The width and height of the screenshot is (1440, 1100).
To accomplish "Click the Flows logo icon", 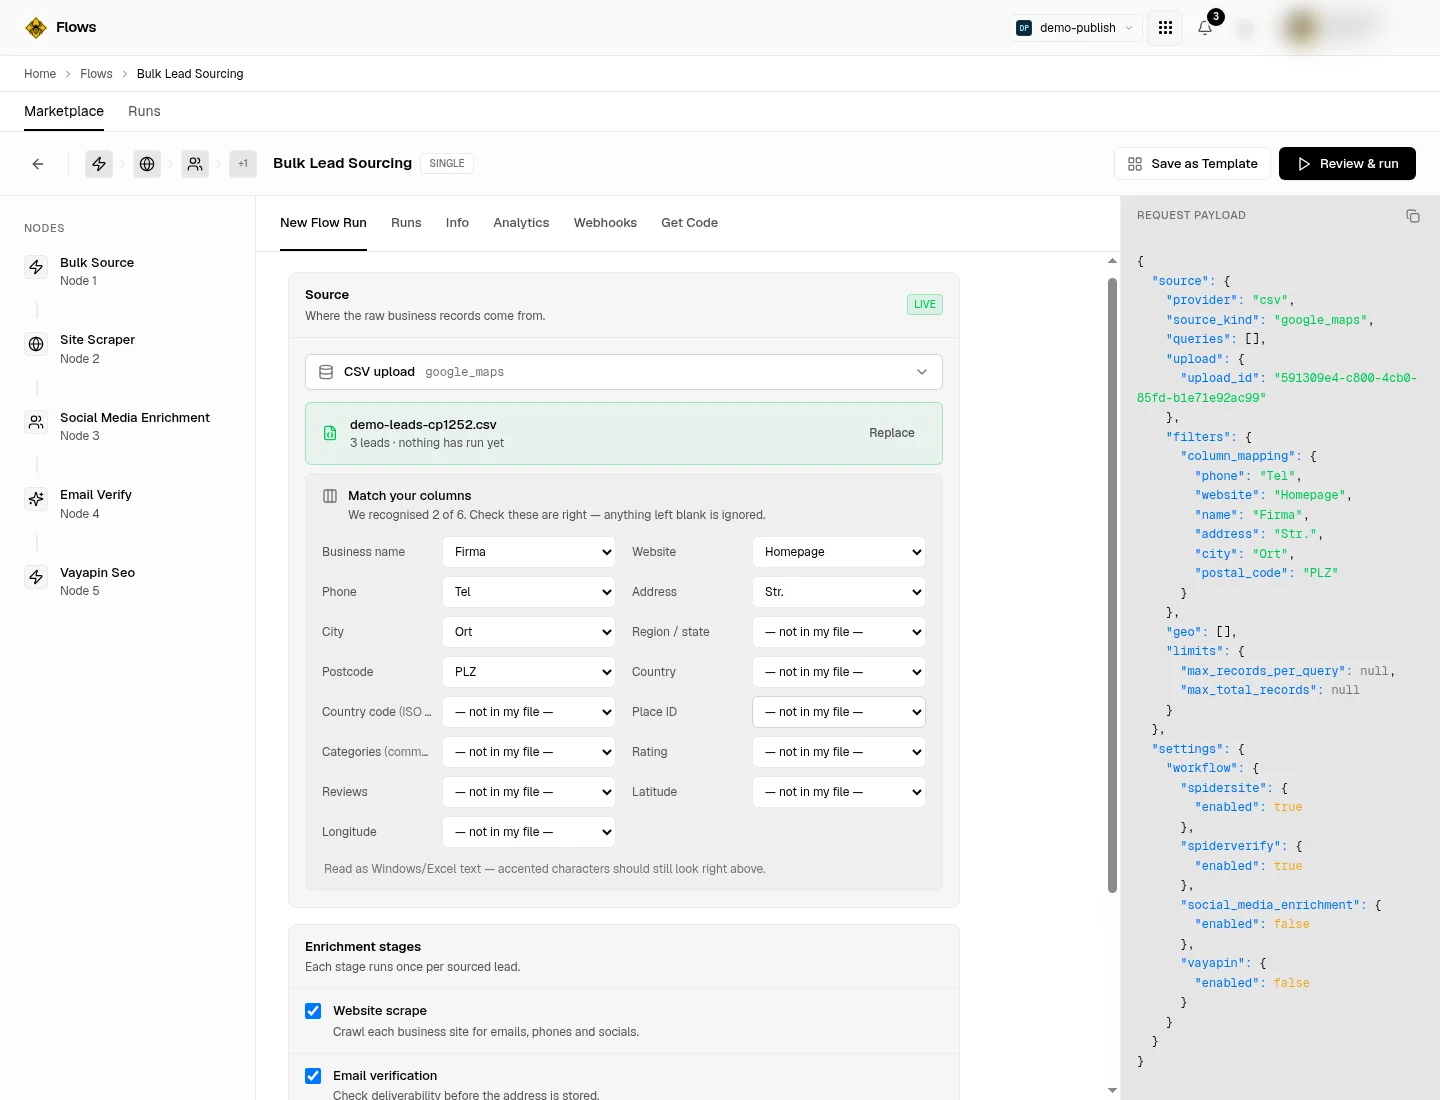I will click(36, 27).
